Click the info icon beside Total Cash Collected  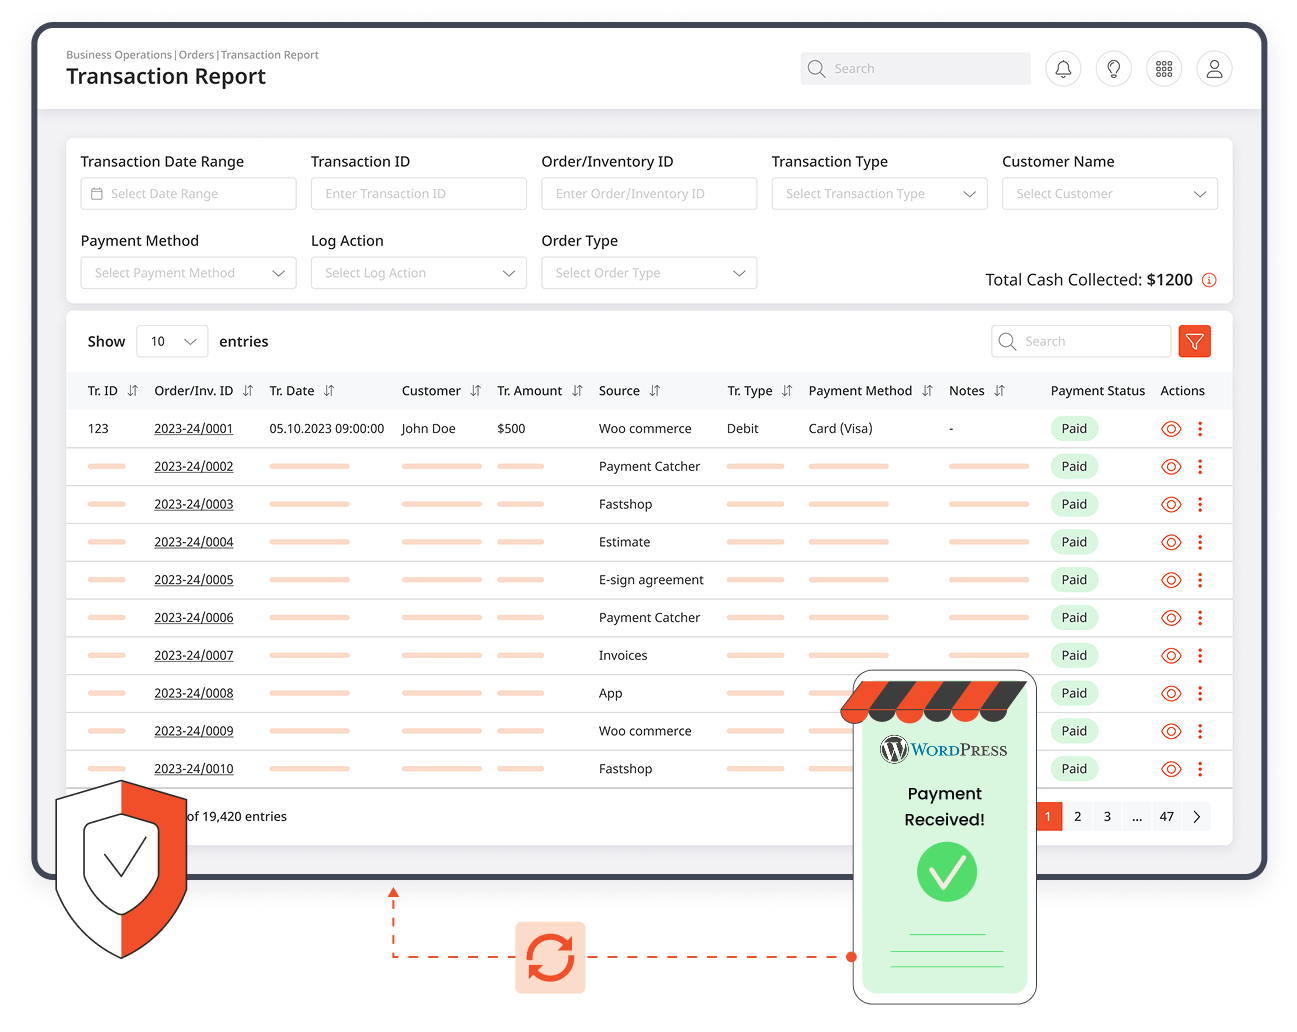coord(1209,280)
